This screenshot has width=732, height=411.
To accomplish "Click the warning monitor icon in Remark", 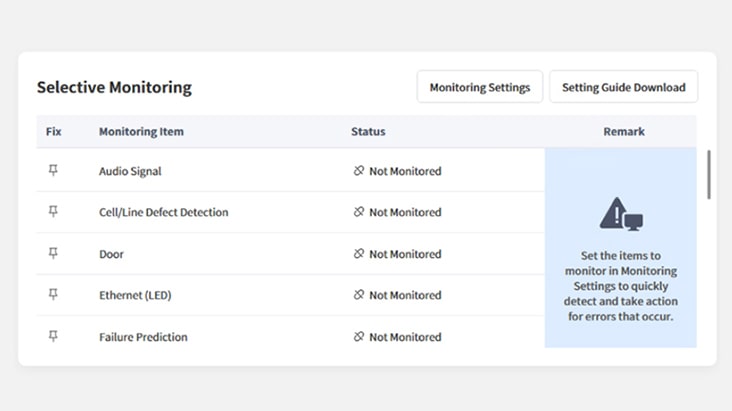I will 621,214.
